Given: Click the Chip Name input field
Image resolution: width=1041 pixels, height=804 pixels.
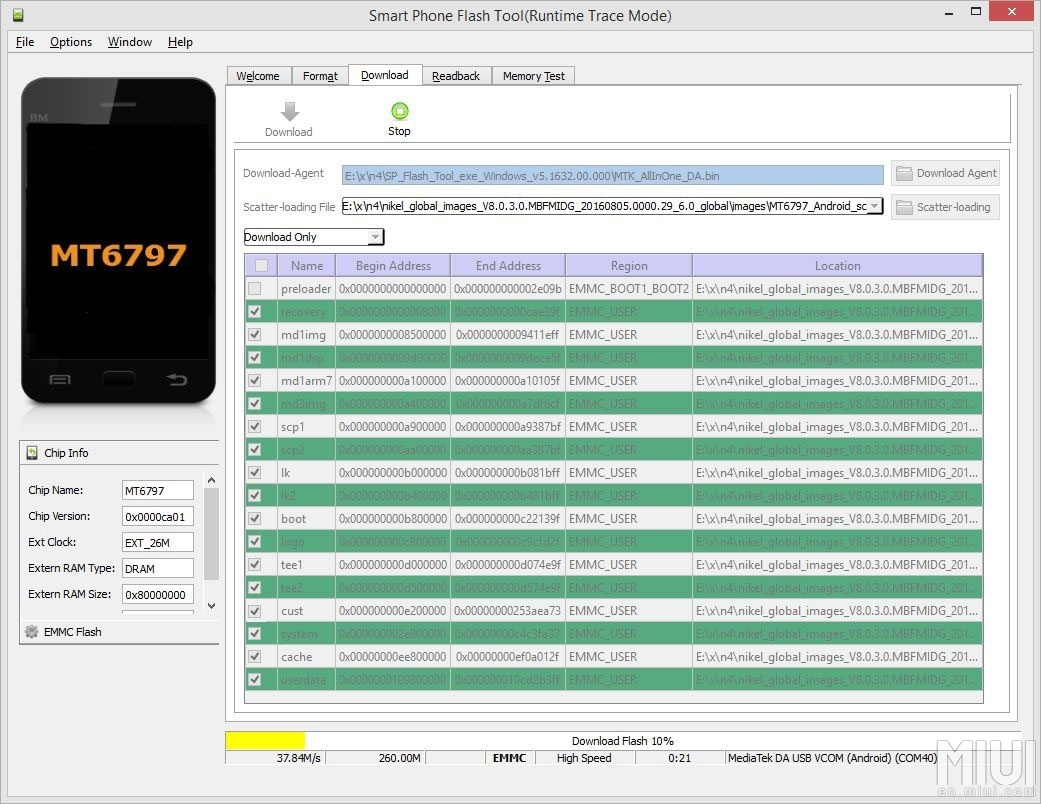Looking at the screenshot, I should [157, 491].
